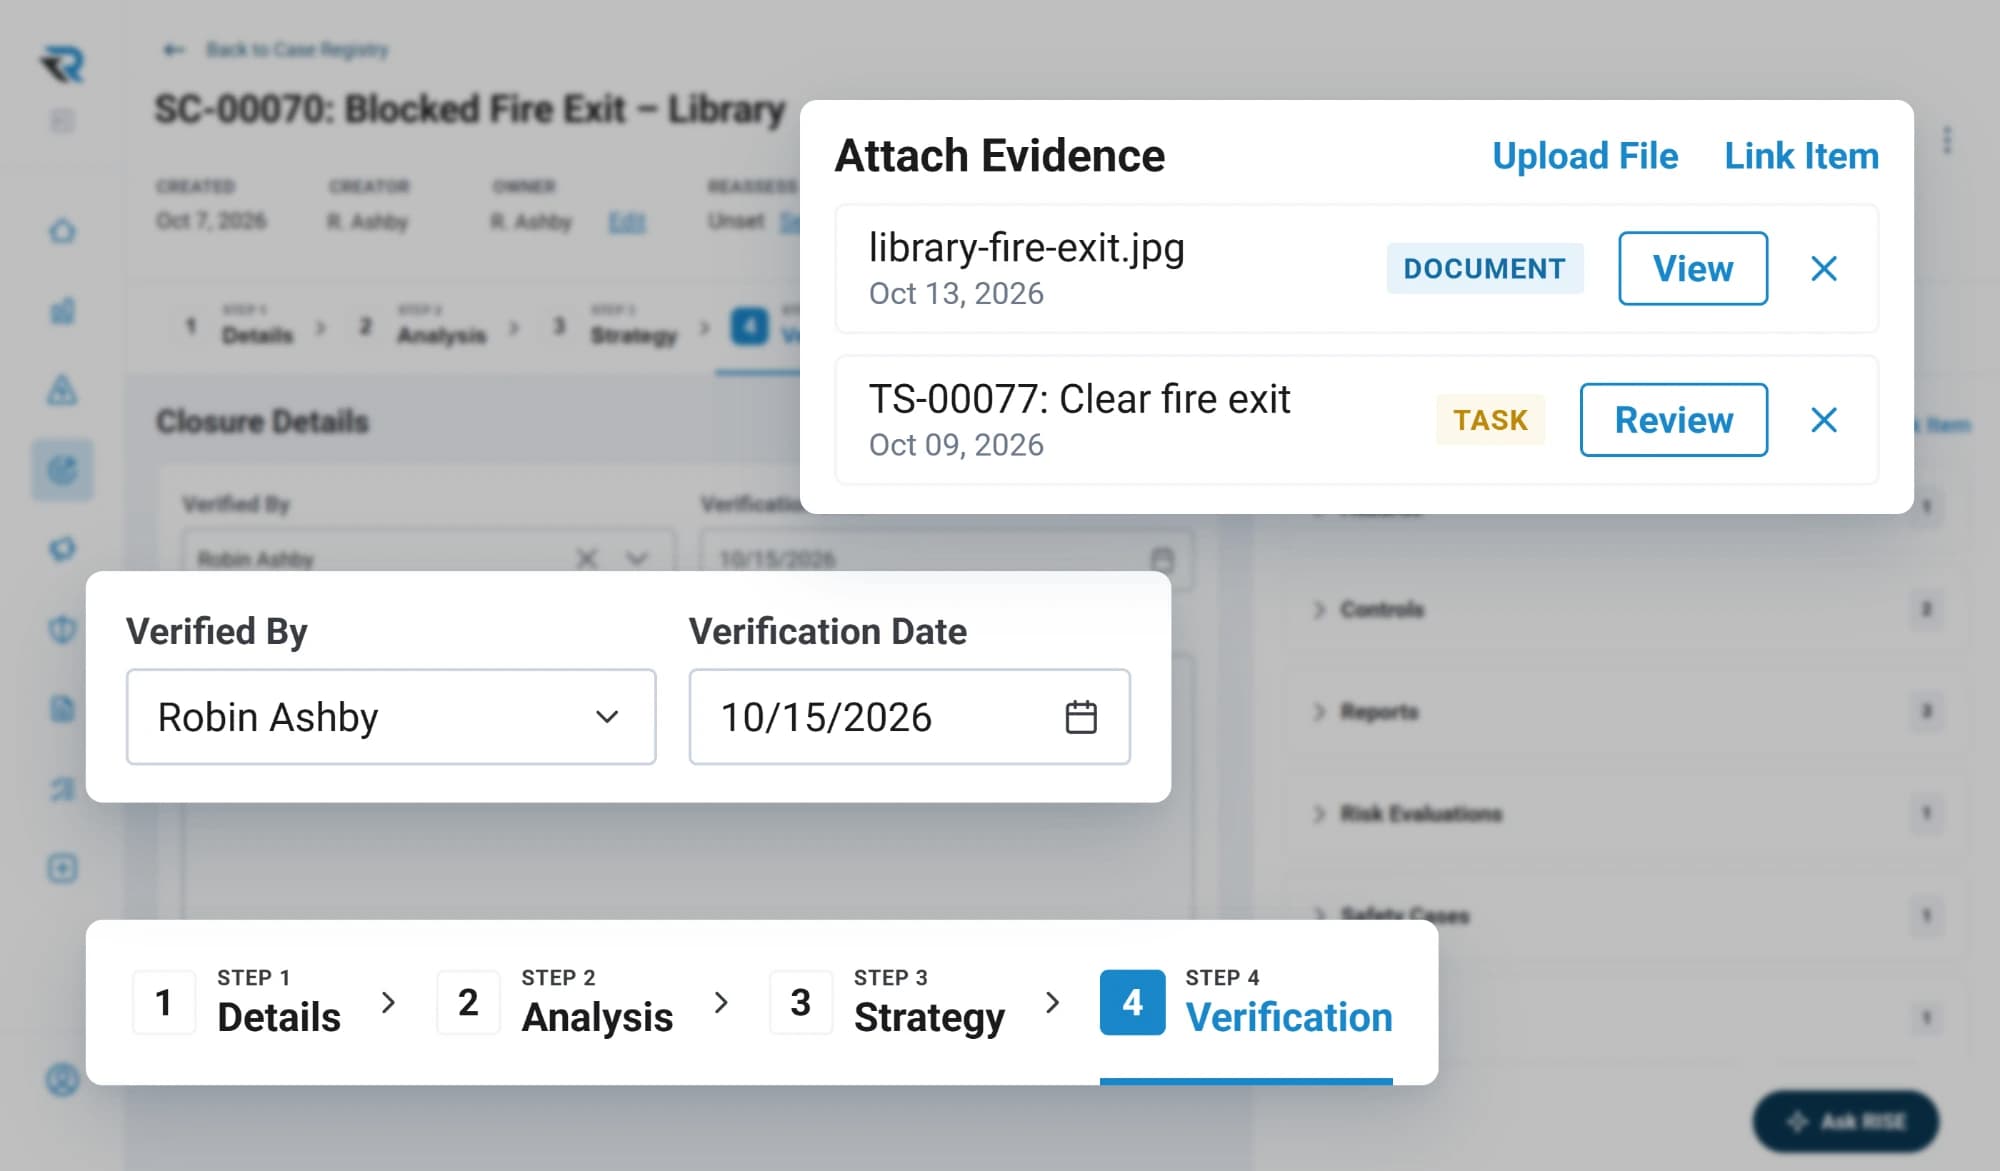Screen dimensions: 2000x1171
Task: Review task TS-00077 Clear fire exit
Action: coord(1673,420)
